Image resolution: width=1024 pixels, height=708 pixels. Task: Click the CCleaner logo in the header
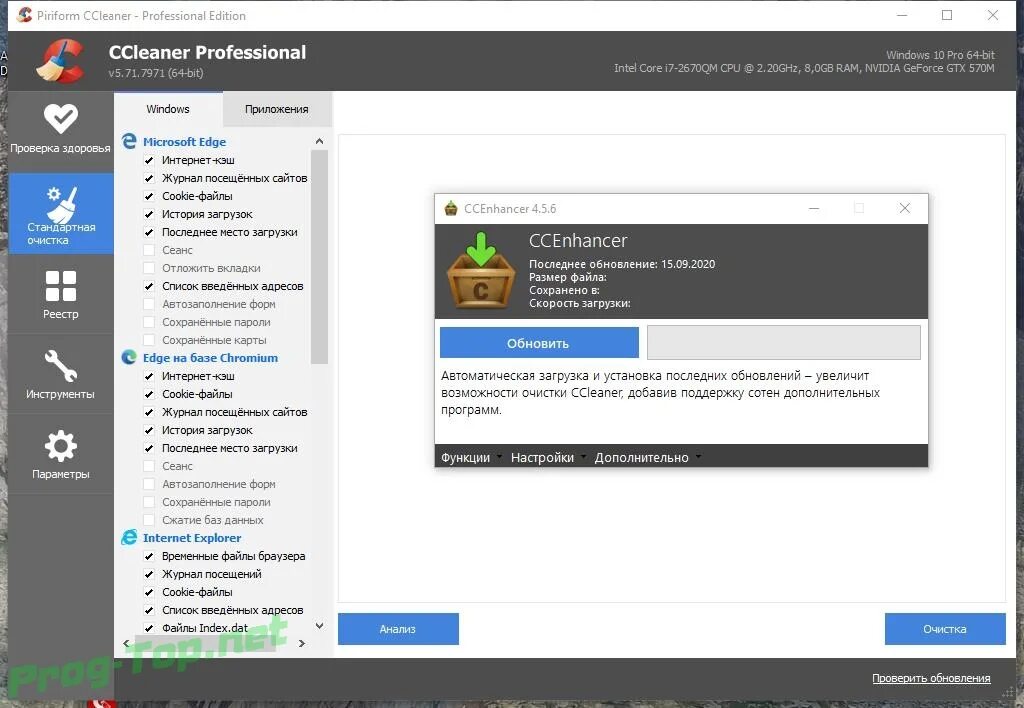click(x=61, y=61)
